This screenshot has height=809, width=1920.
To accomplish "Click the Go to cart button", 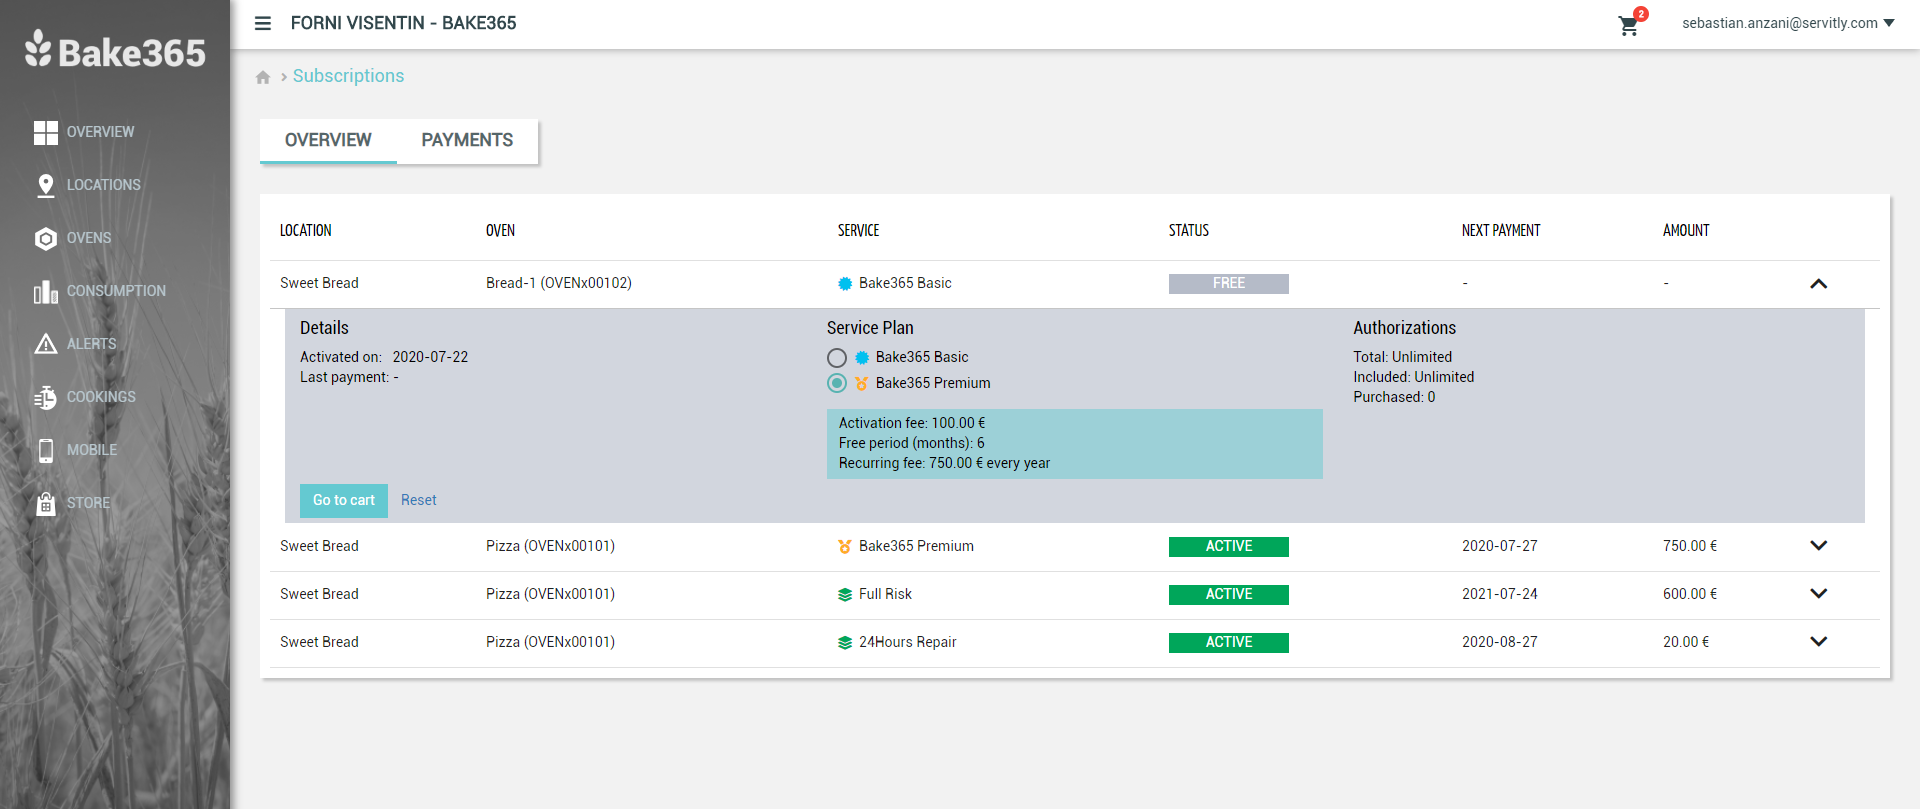I will coord(344,501).
